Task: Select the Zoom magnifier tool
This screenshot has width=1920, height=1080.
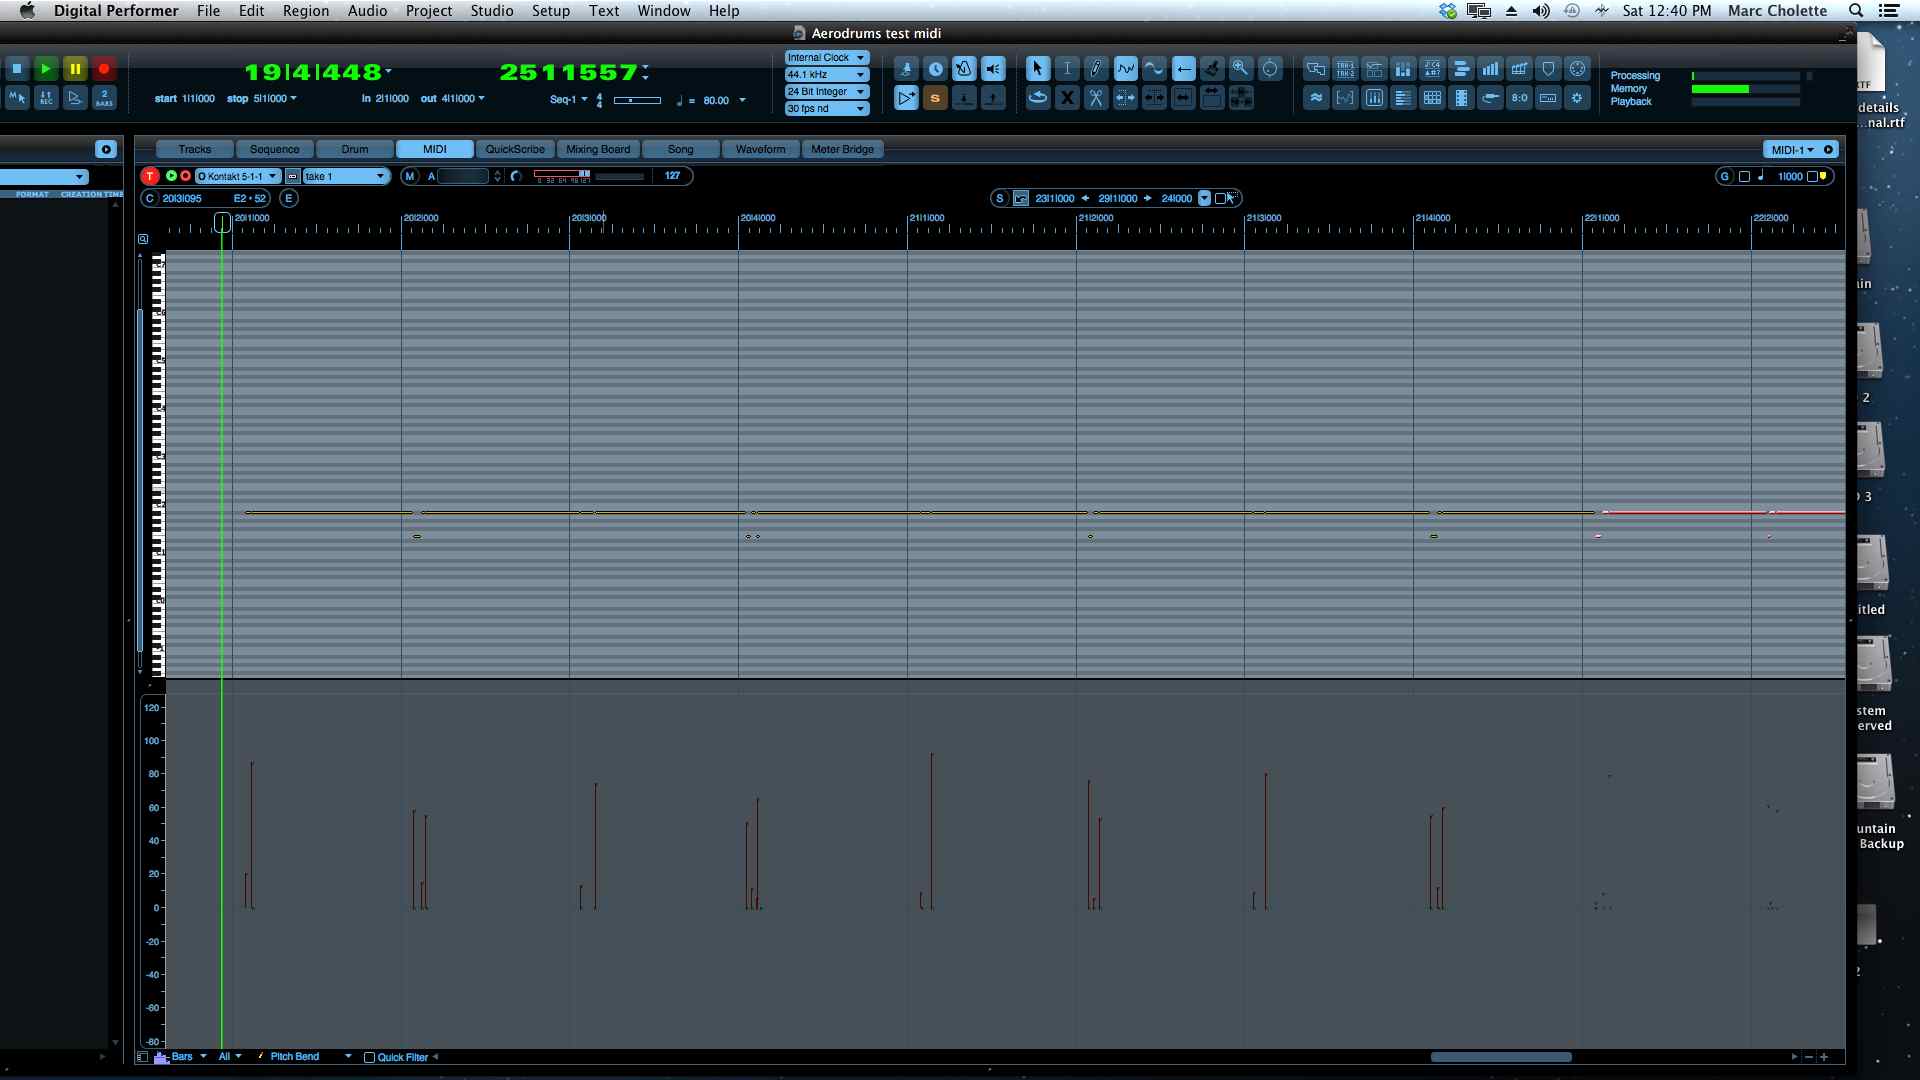Action: [1241, 68]
